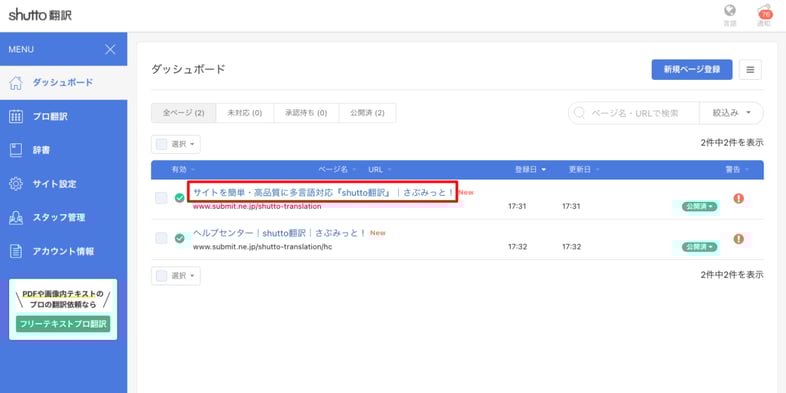Tick the bottom 選択 select-all checkbox
Screen dimensions: 786x393
pos(161,276)
